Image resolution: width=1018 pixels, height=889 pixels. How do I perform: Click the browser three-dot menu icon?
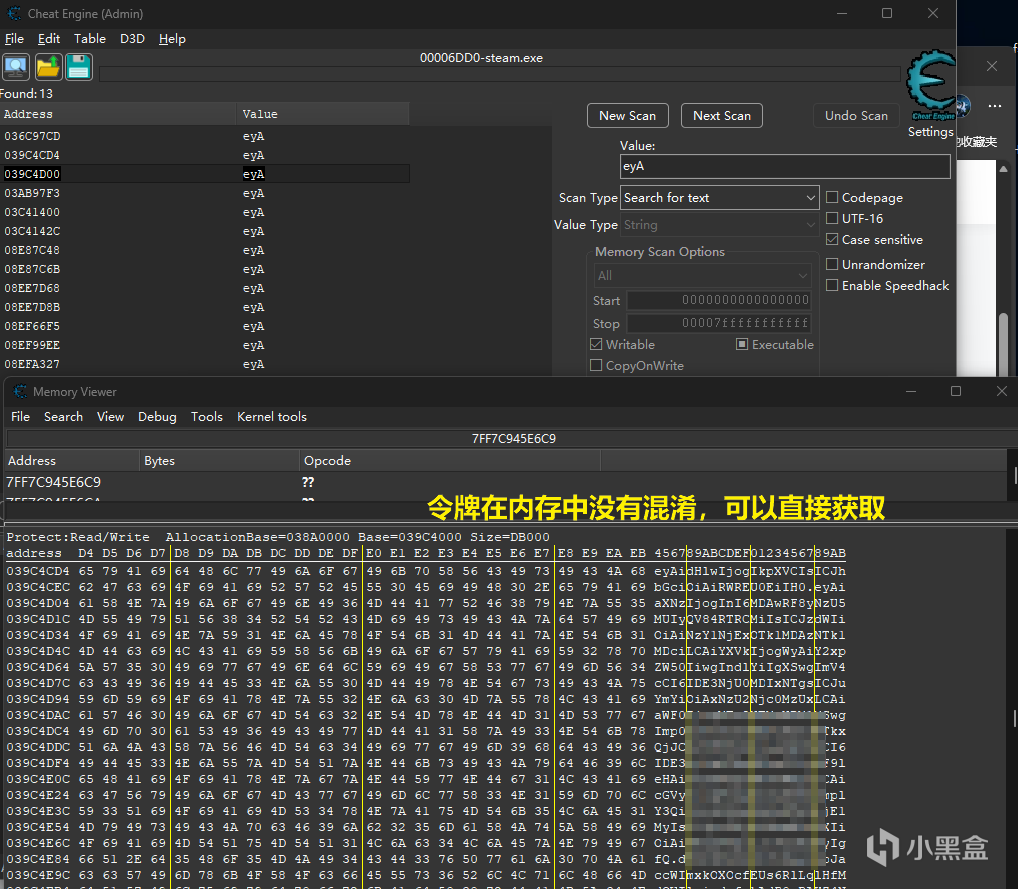coord(994,106)
